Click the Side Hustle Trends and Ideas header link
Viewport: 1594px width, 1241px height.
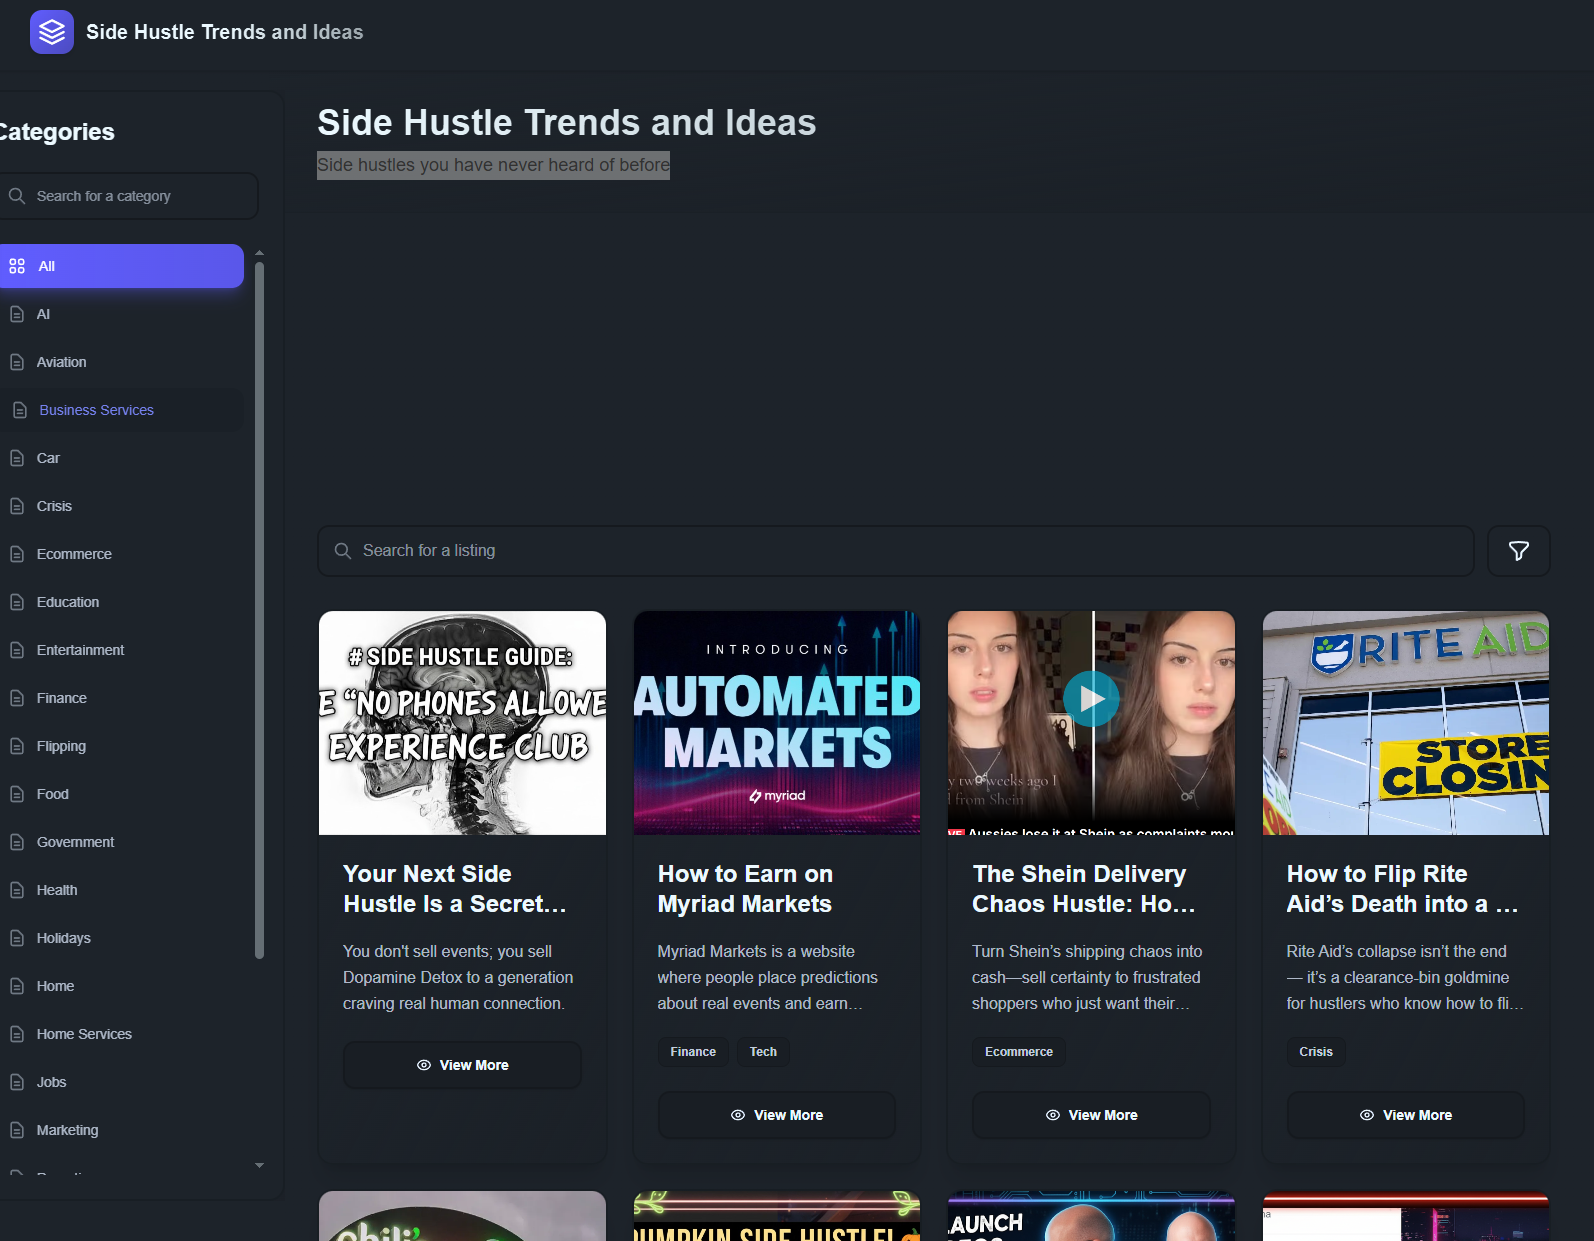(225, 32)
